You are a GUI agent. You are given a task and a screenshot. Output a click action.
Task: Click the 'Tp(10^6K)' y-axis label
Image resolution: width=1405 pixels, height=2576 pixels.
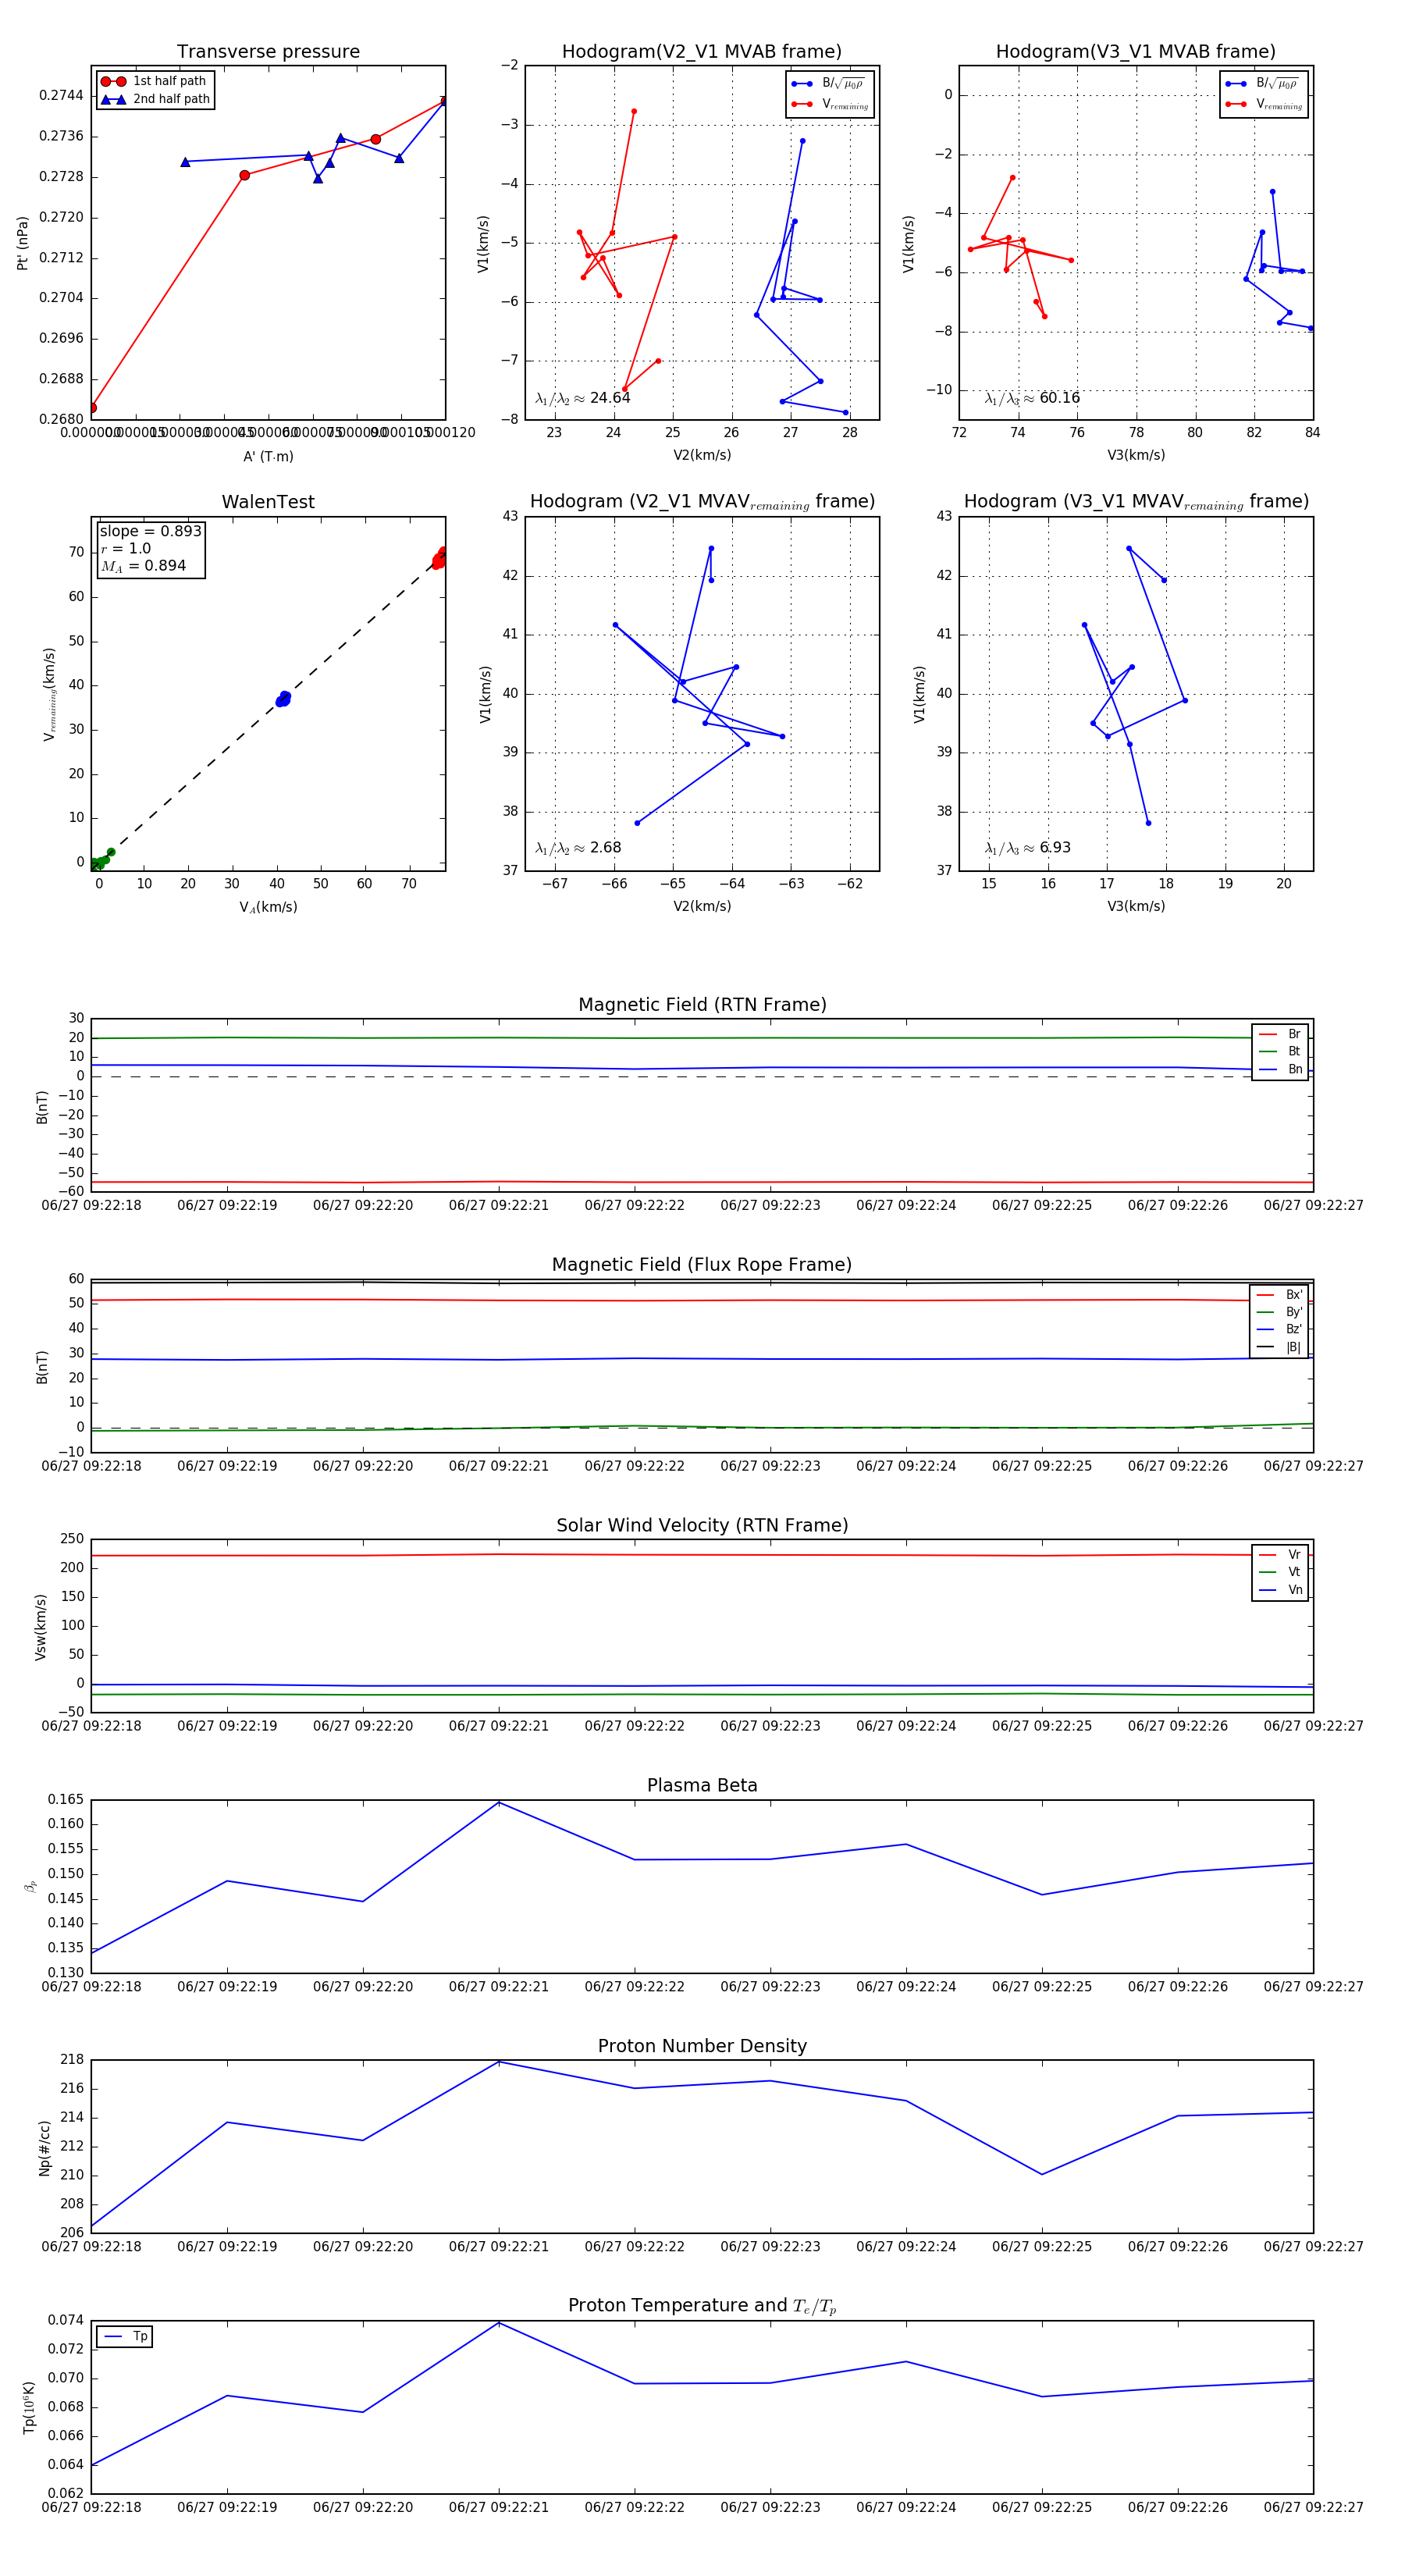coord(29,2407)
